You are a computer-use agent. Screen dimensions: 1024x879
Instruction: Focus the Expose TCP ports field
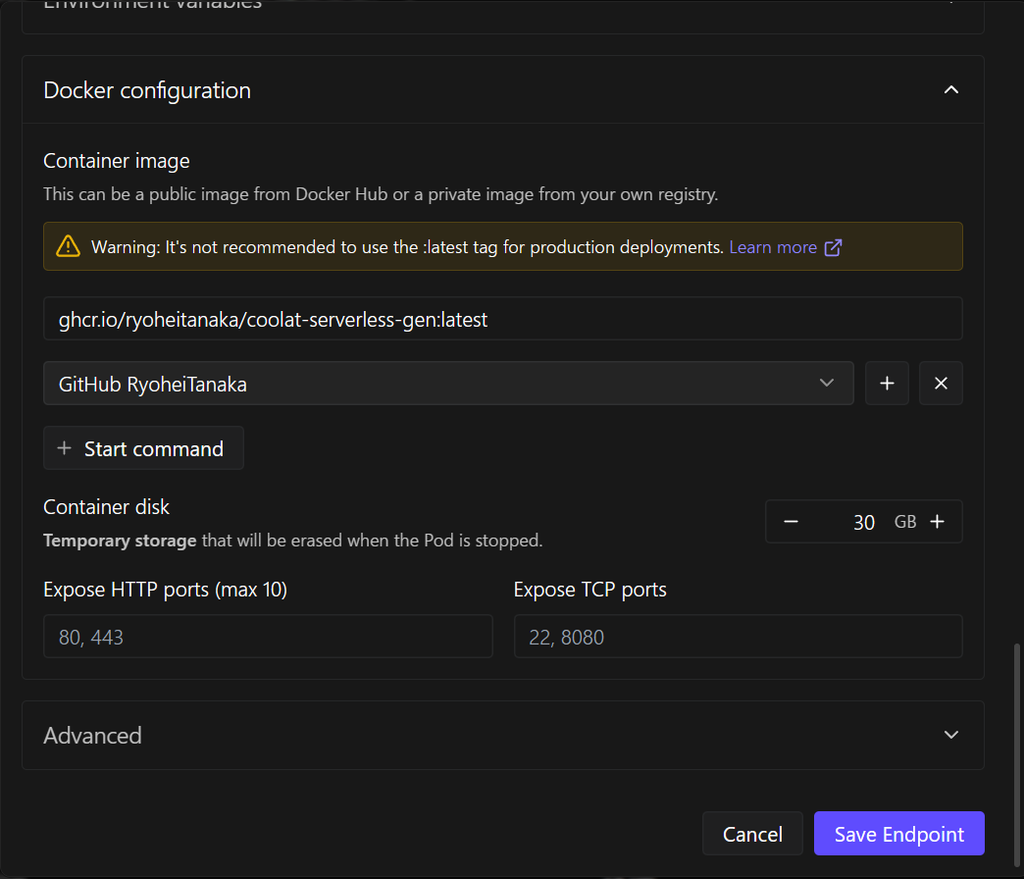pyautogui.click(x=738, y=637)
